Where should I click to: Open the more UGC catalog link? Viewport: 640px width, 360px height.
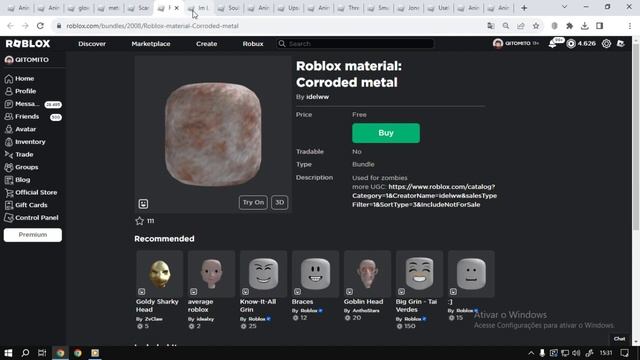[424, 196]
